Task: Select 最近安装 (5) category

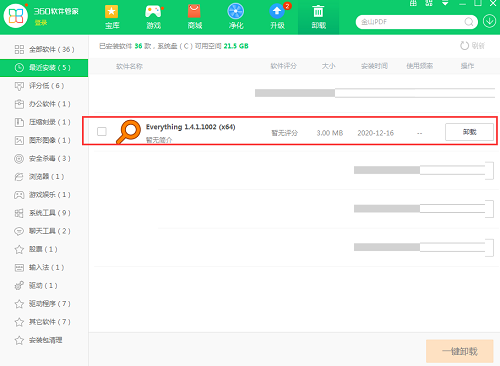Action: pos(44,68)
